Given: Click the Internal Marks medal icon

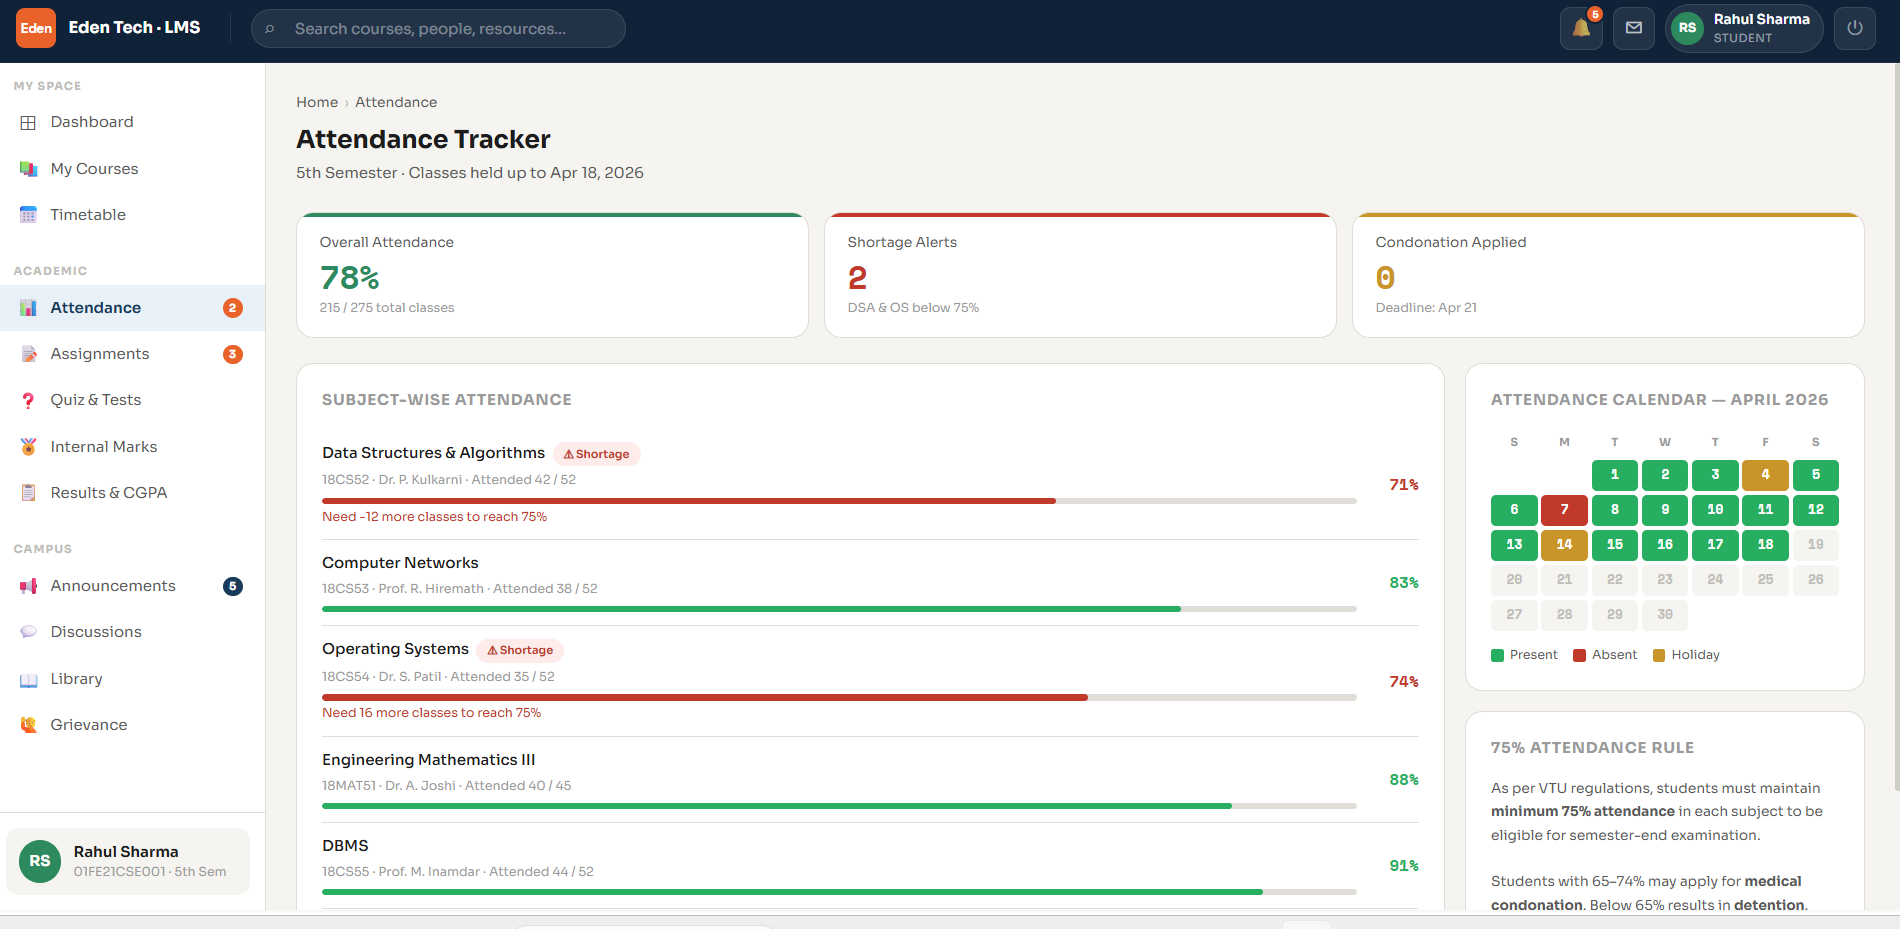Looking at the screenshot, I should (x=28, y=447).
